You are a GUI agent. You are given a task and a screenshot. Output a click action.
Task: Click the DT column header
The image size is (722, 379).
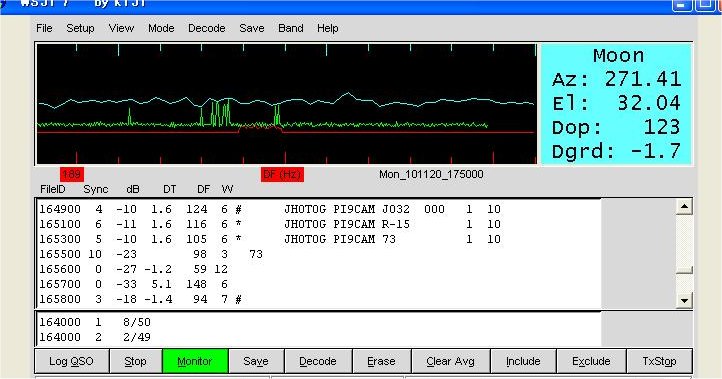pos(169,189)
